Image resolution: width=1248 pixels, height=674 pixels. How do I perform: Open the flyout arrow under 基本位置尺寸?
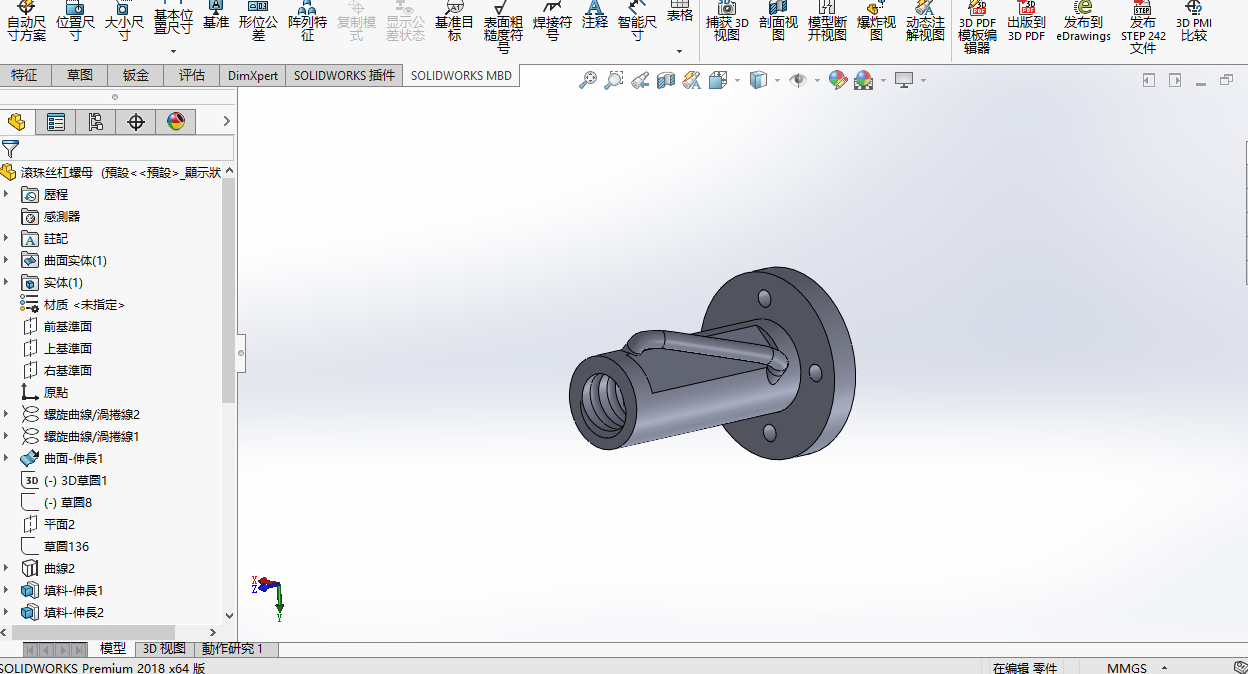[x=173, y=51]
